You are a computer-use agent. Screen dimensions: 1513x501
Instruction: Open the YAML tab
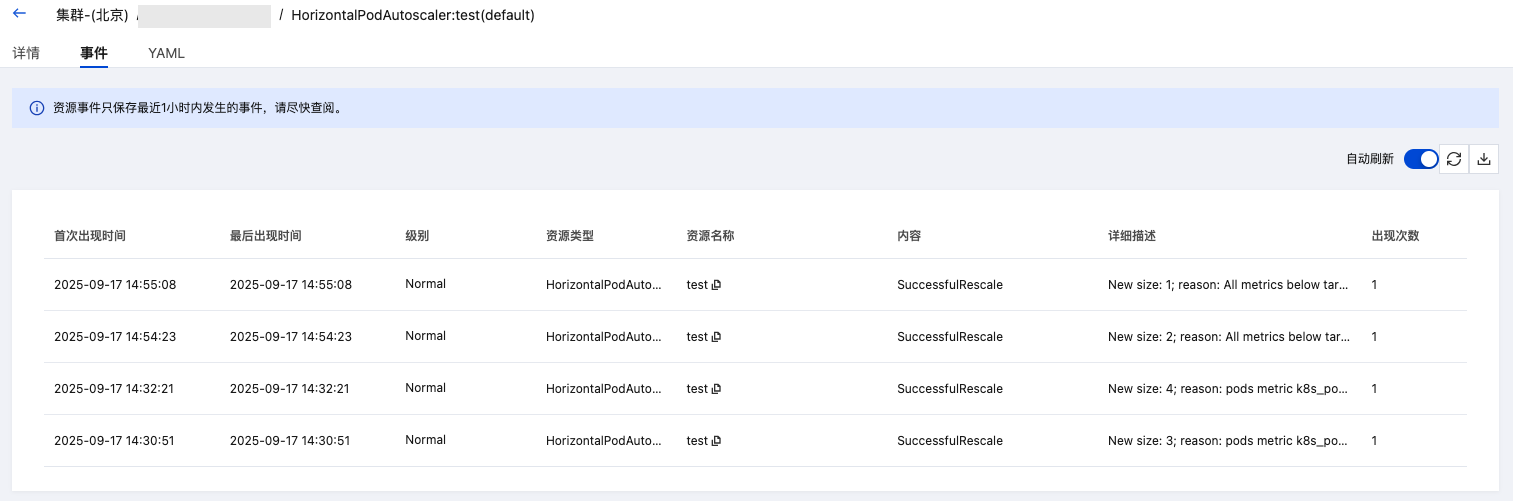pyautogui.click(x=166, y=53)
